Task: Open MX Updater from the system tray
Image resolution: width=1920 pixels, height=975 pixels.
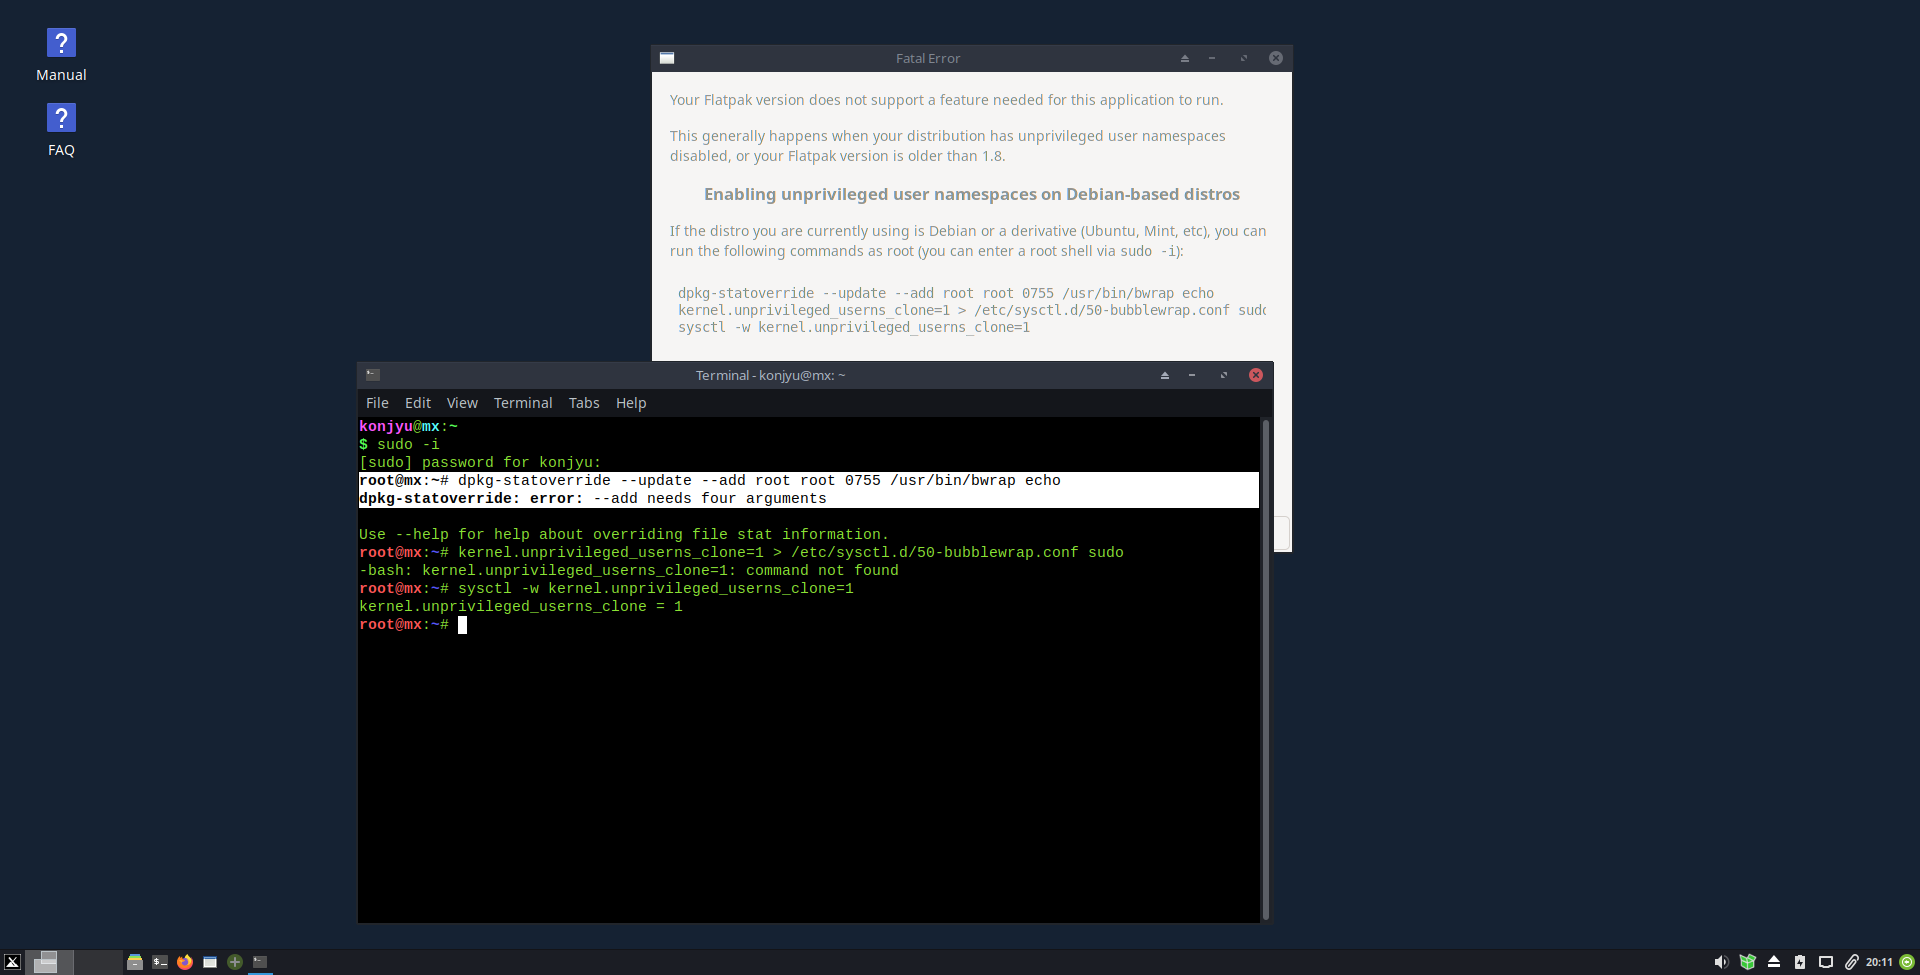Action: tap(1748, 962)
